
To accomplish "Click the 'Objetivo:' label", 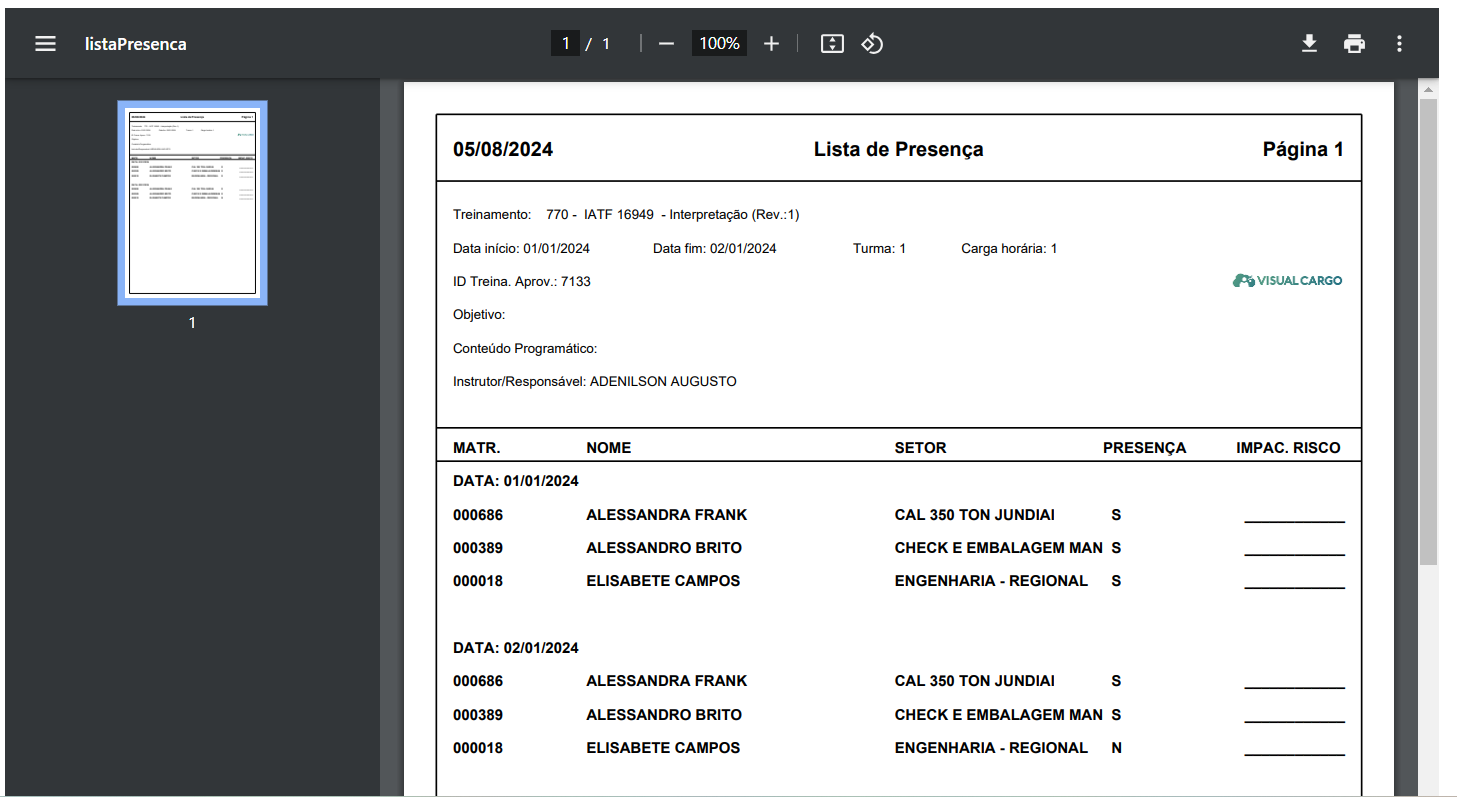I will click(479, 315).
